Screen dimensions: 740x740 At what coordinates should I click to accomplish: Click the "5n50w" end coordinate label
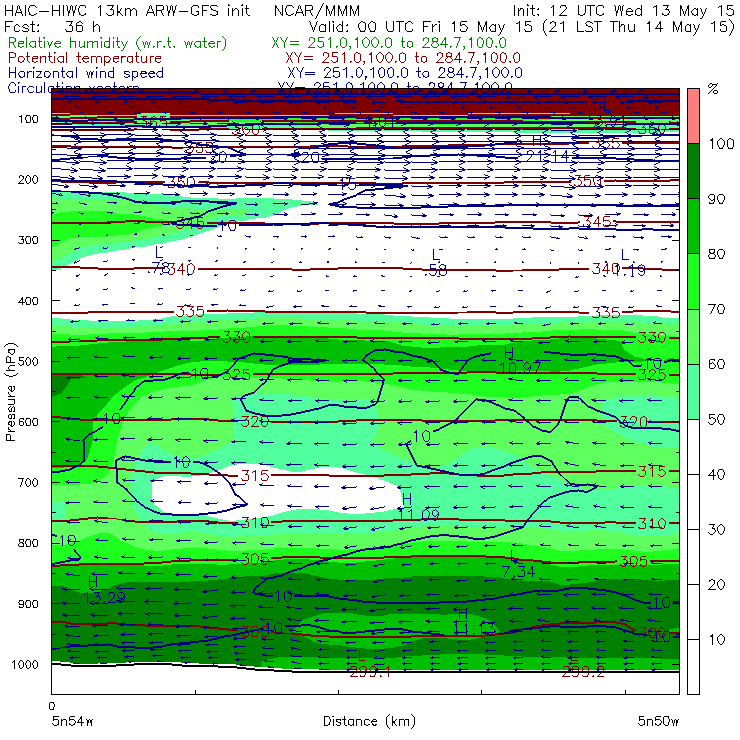pyautogui.click(x=658, y=721)
